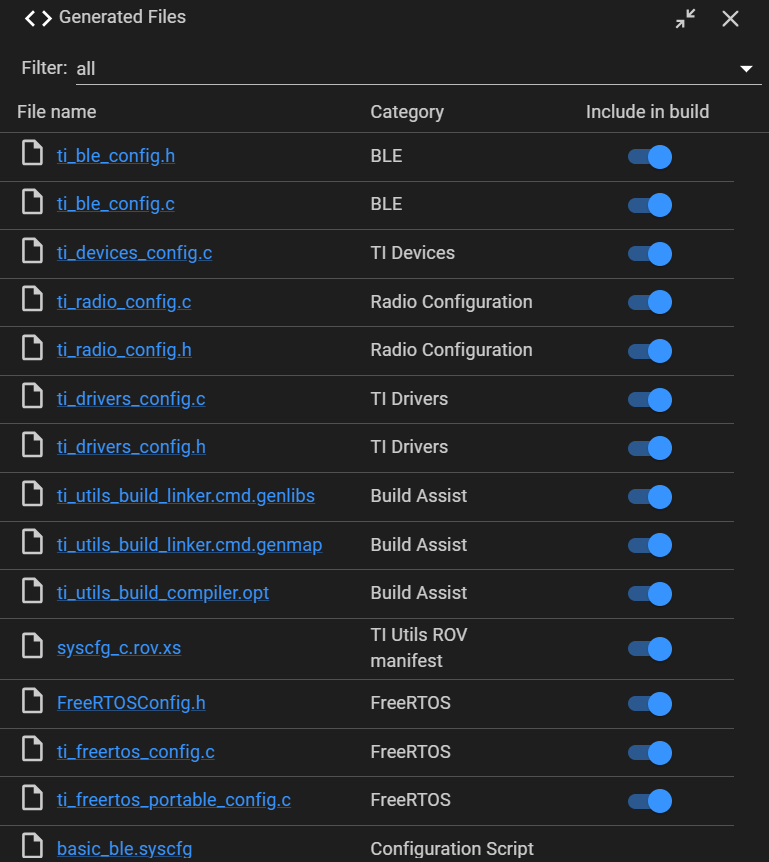Toggle Include in build for ti_drivers_config.c
This screenshot has width=769, height=862.
649,400
